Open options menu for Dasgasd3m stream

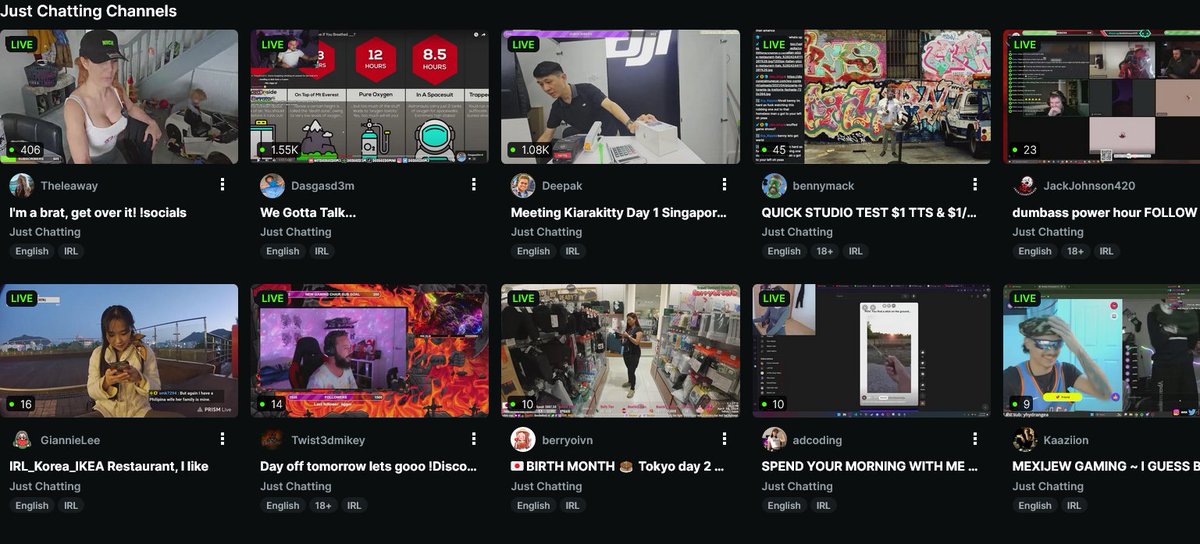coord(473,186)
